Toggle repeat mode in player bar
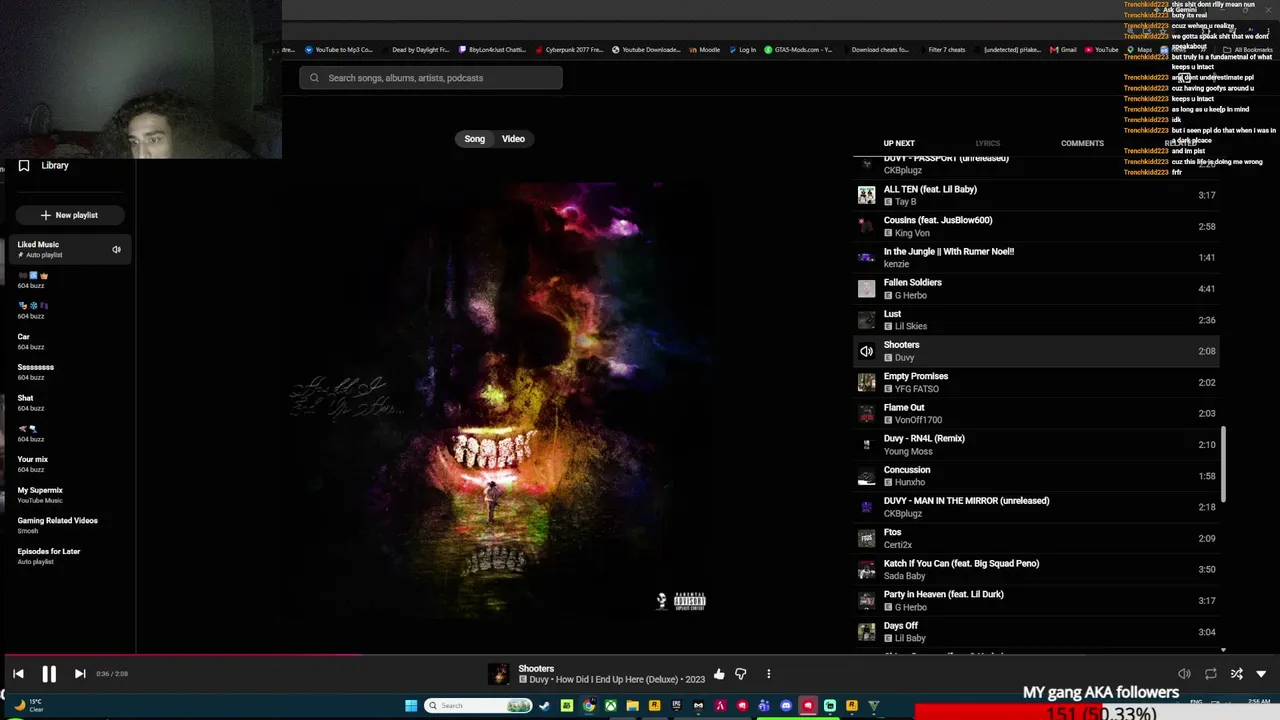The height and width of the screenshot is (720, 1280). click(x=1210, y=674)
